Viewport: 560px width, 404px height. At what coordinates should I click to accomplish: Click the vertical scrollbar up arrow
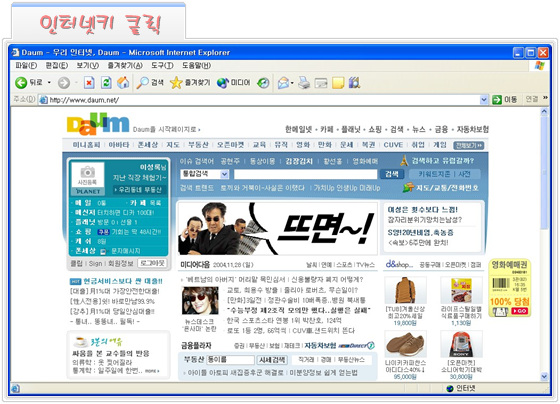[x=544, y=111]
